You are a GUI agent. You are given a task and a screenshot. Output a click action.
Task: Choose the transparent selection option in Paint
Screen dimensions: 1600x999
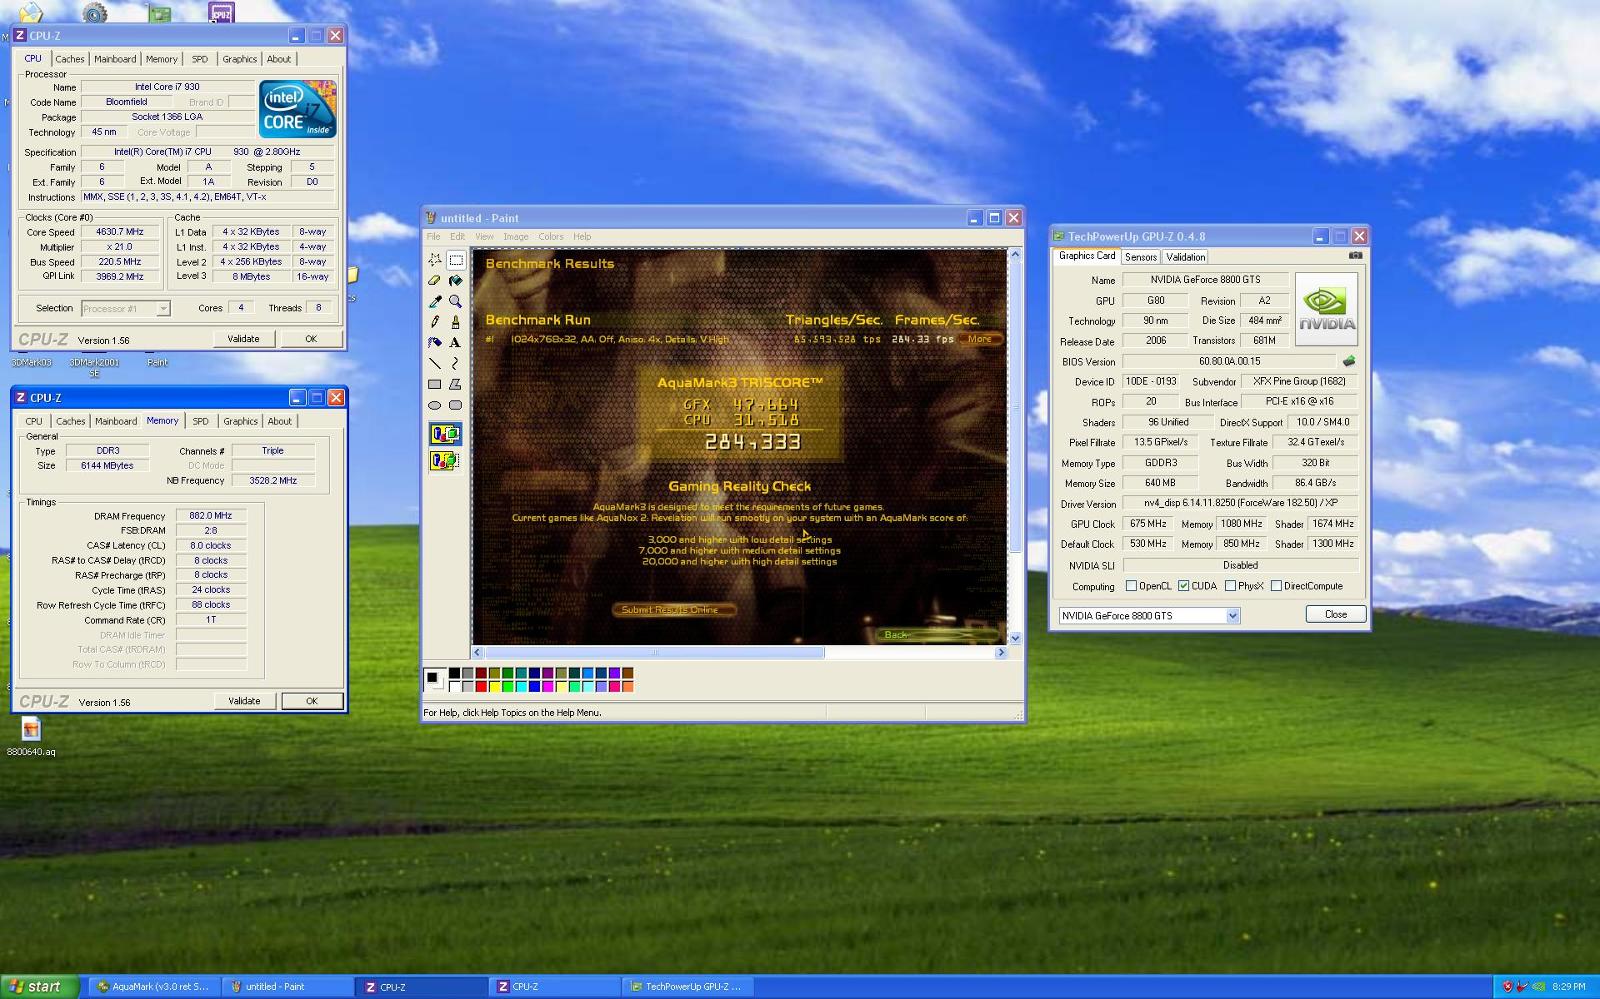tap(445, 460)
